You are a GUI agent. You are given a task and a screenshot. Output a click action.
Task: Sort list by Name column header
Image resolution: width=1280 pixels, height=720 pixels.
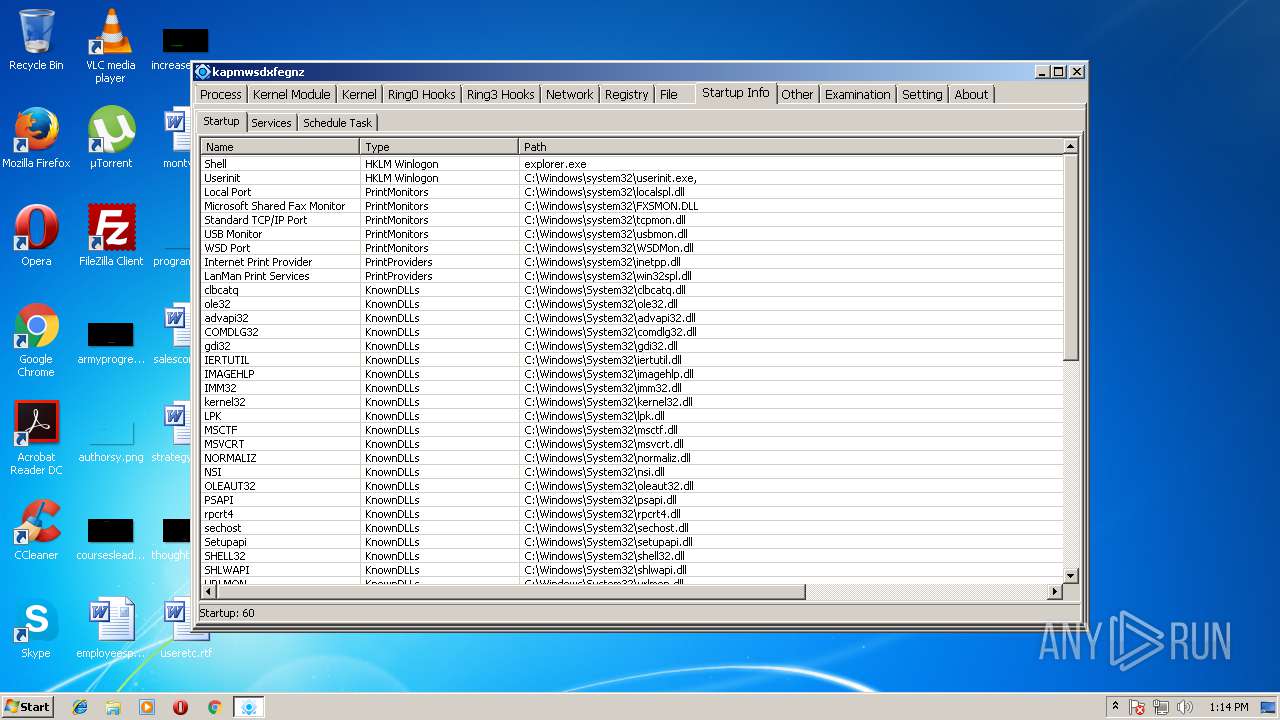pyautogui.click(x=279, y=147)
